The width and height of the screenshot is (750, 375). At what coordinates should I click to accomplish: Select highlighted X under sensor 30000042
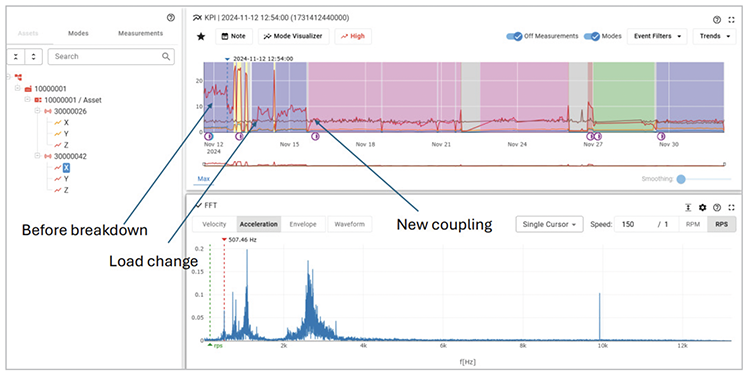(x=67, y=167)
